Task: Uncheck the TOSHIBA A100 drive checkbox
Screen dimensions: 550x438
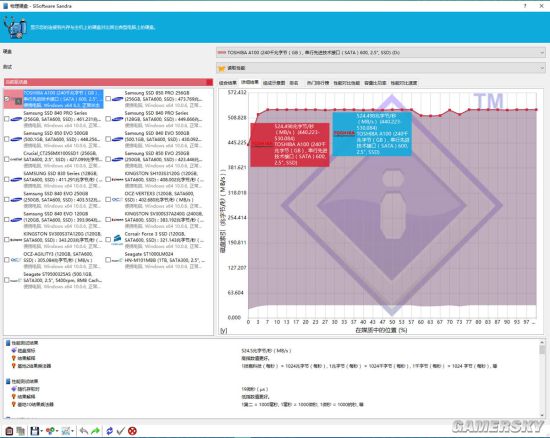Action: point(7,99)
